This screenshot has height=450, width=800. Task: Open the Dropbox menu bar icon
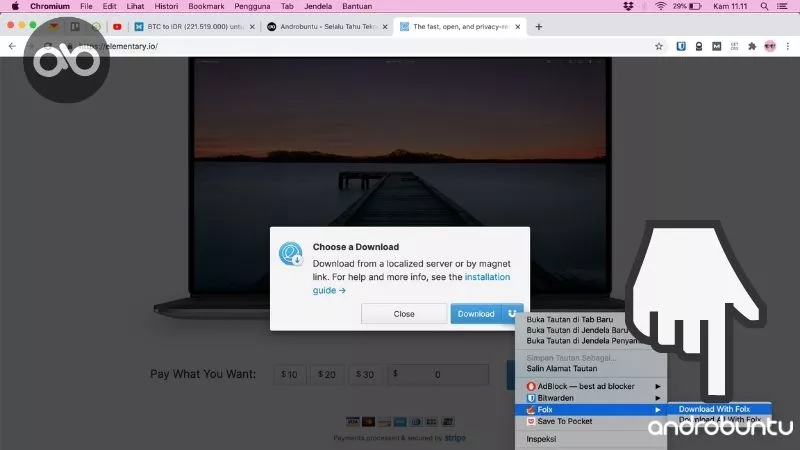coord(628,6)
